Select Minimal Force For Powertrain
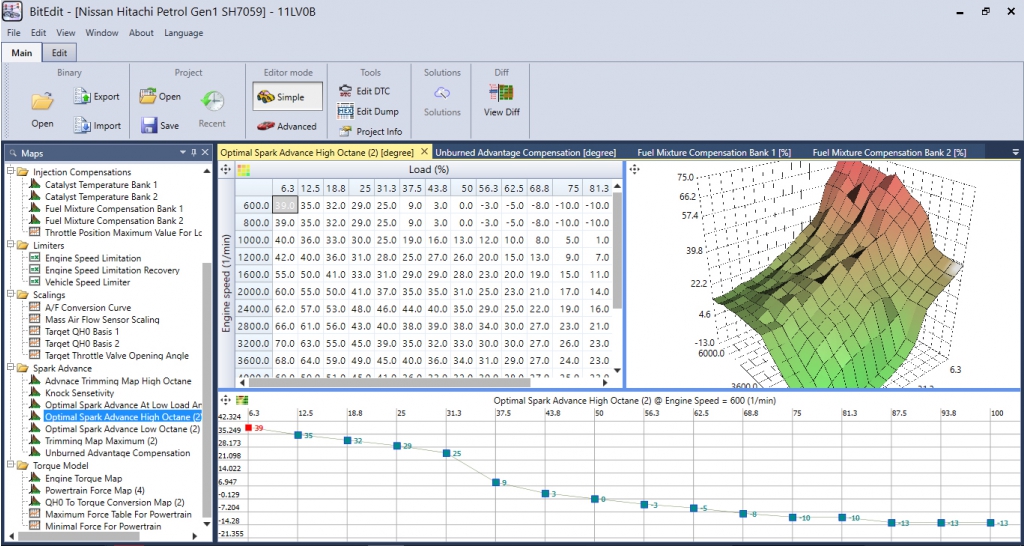1024x546 pixels. point(103,526)
